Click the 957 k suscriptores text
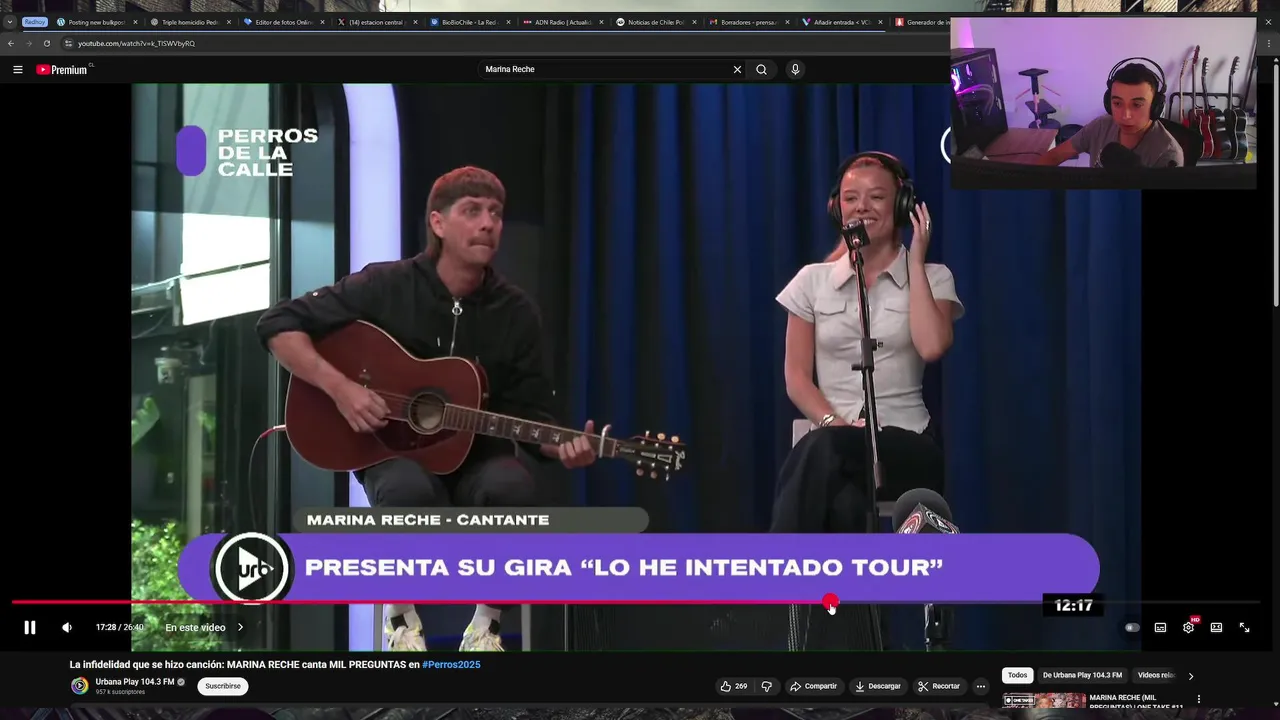 [120, 692]
